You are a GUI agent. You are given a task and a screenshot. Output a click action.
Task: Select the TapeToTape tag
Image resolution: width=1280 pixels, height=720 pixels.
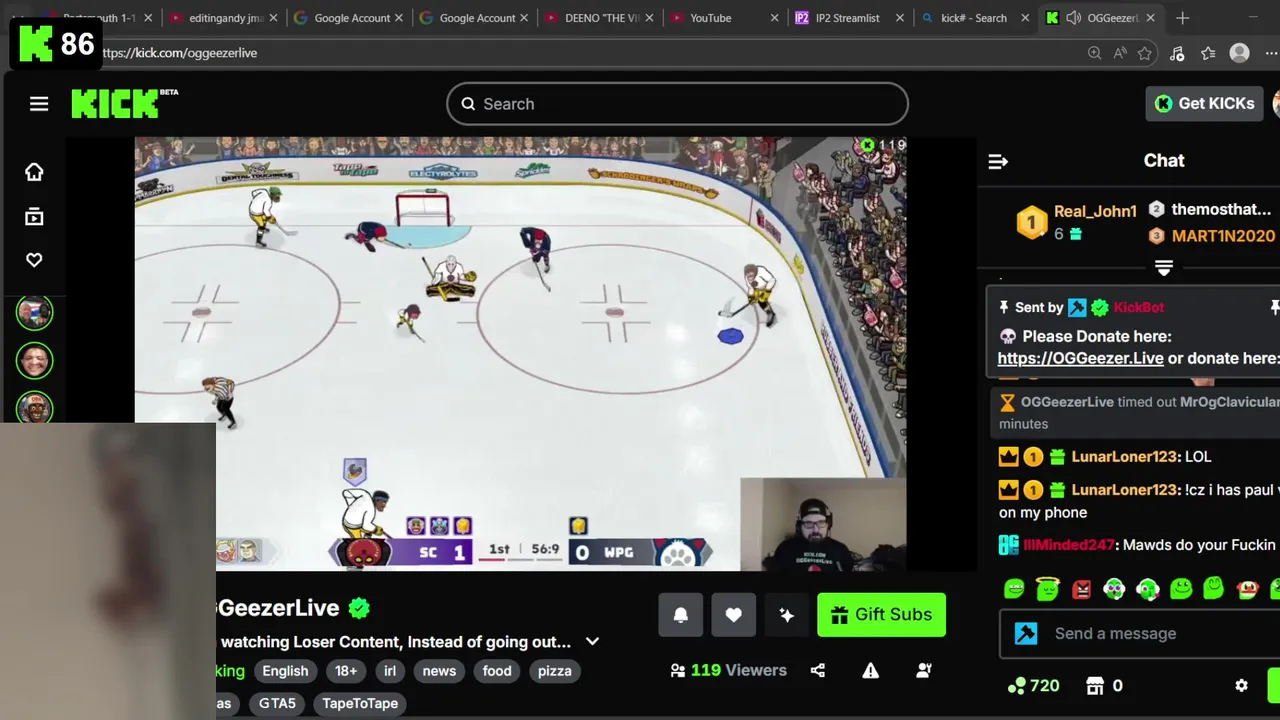(360, 703)
